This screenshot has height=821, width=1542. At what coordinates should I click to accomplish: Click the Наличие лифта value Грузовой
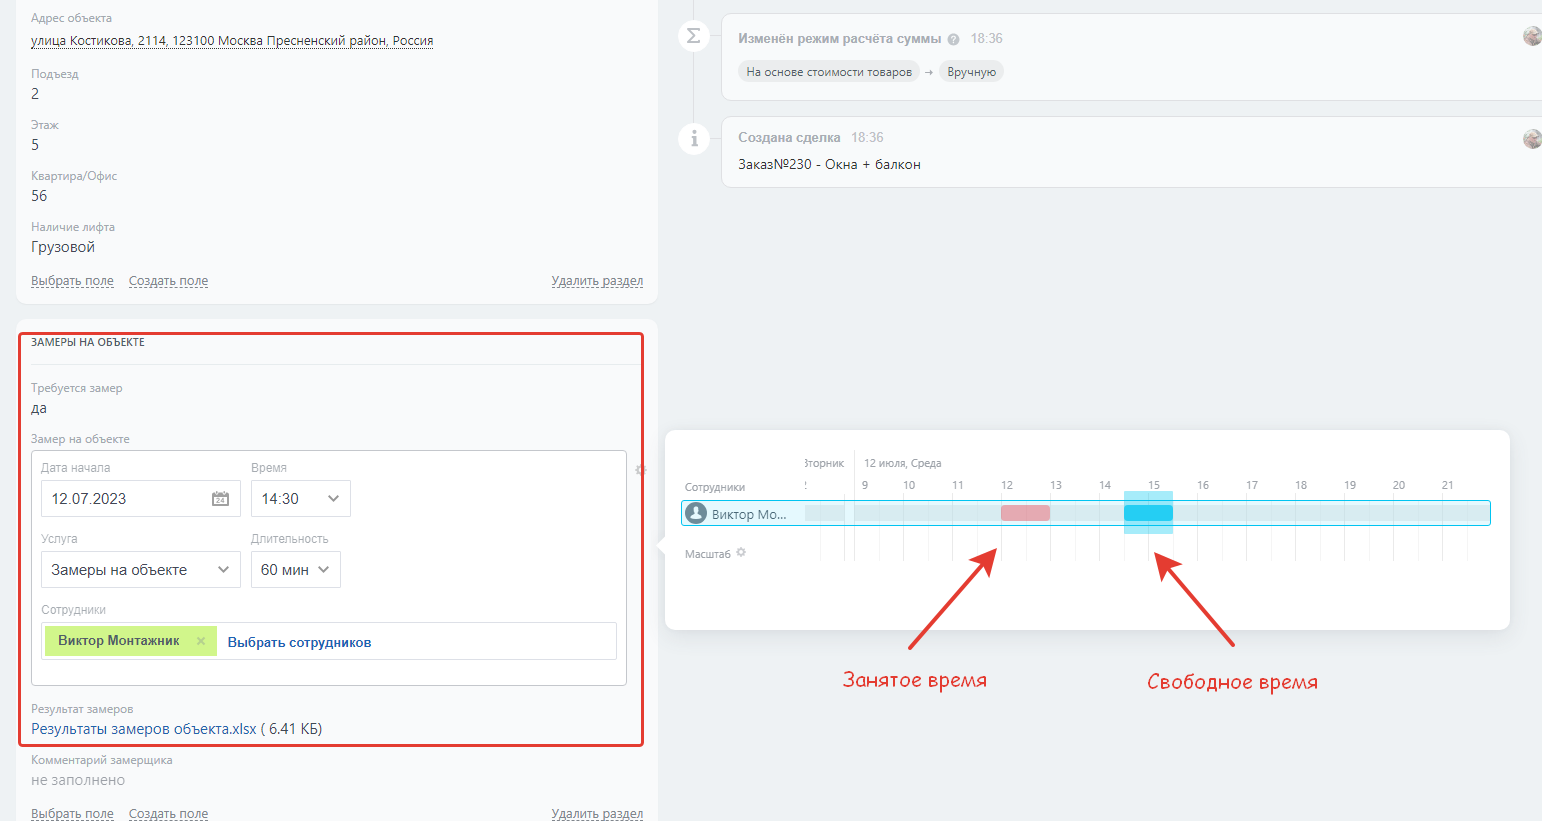coord(63,247)
